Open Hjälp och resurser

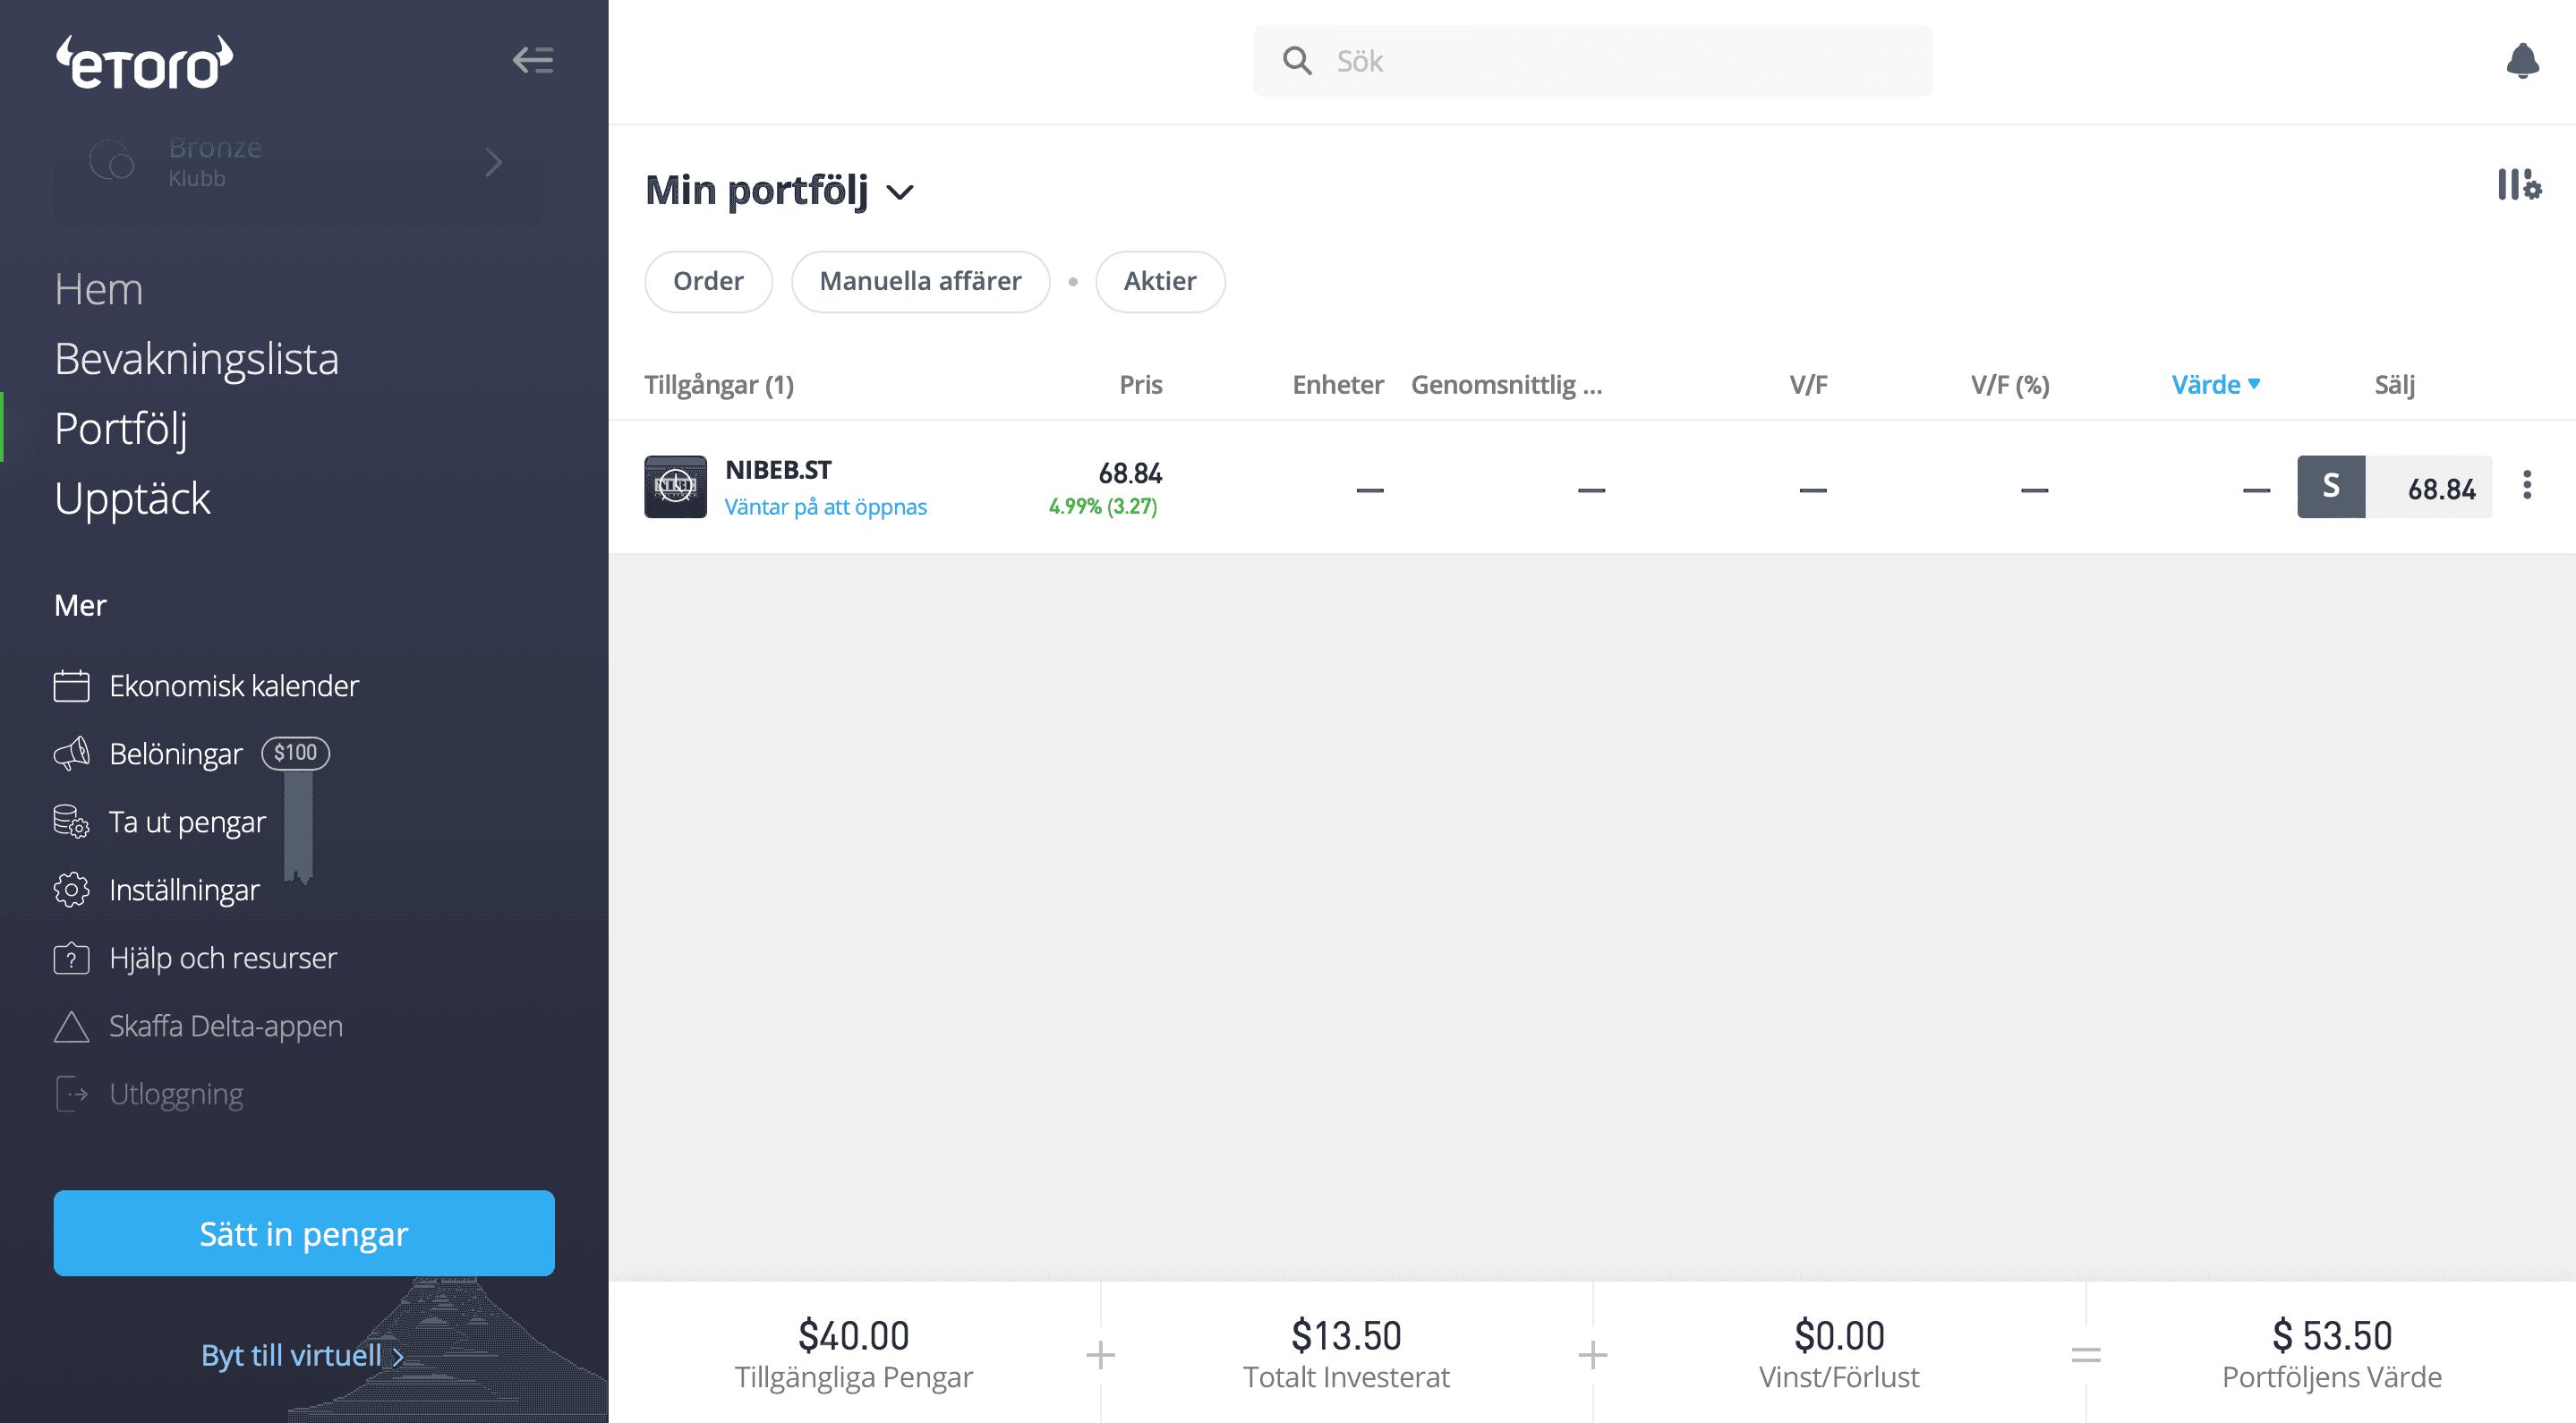tap(222, 958)
